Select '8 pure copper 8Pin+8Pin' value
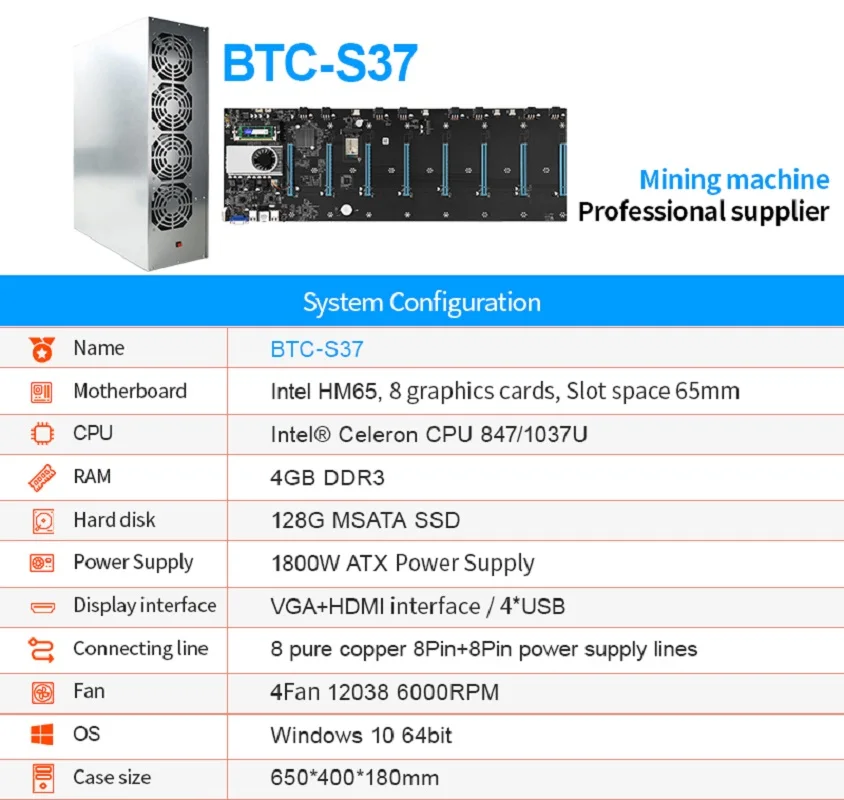The image size is (844, 800). [484, 650]
